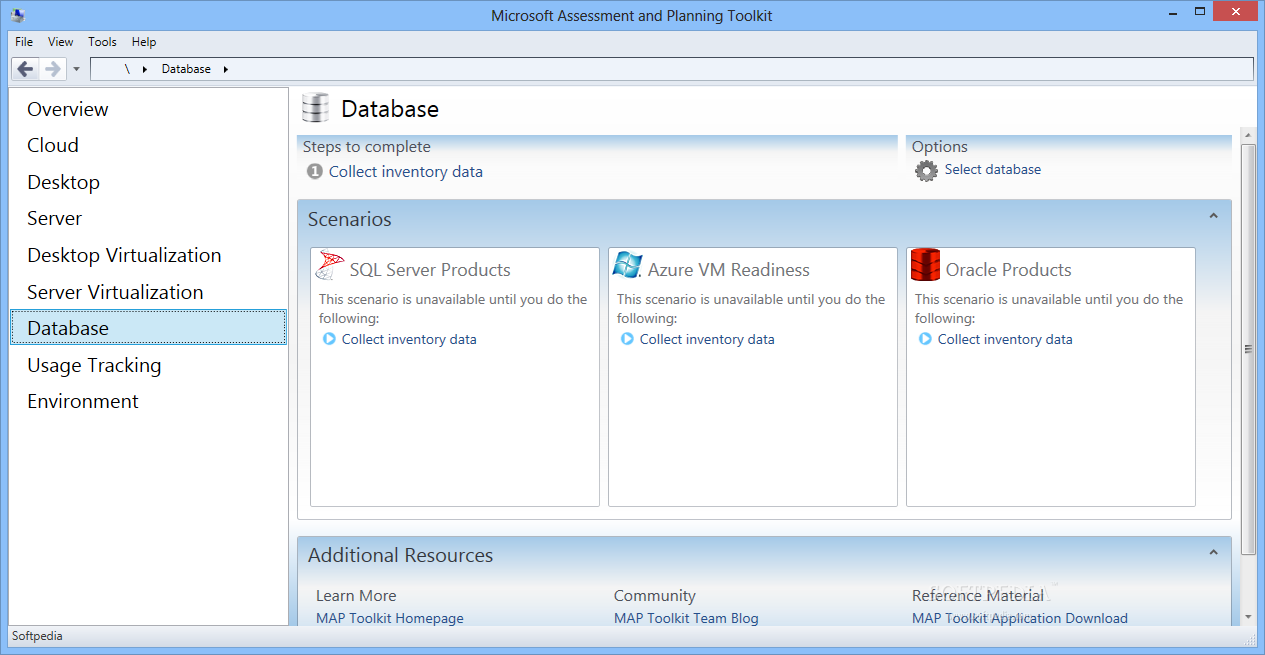Click the Options heading
This screenshot has width=1265, height=655.
940,147
